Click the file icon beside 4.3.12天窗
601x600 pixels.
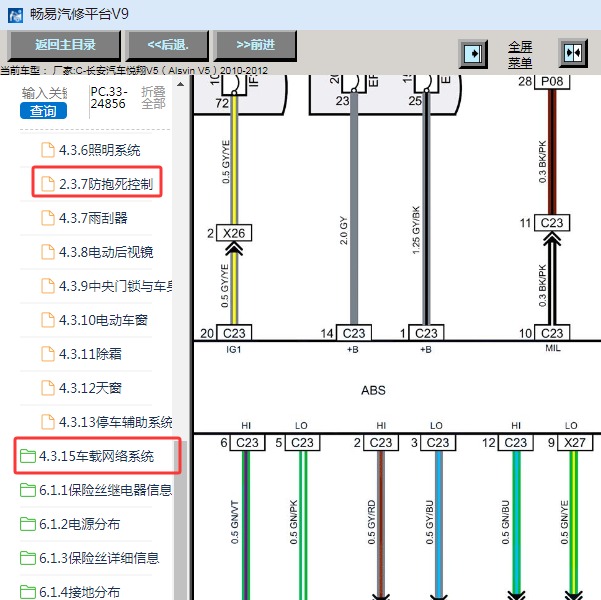[48, 388]
